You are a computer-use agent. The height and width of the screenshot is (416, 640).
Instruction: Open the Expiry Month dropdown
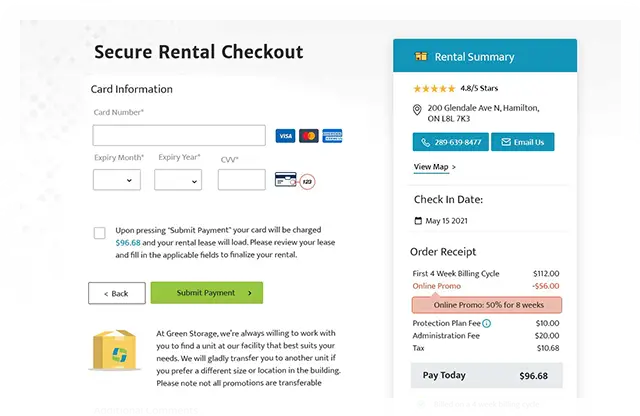click(x=117, y=180)
